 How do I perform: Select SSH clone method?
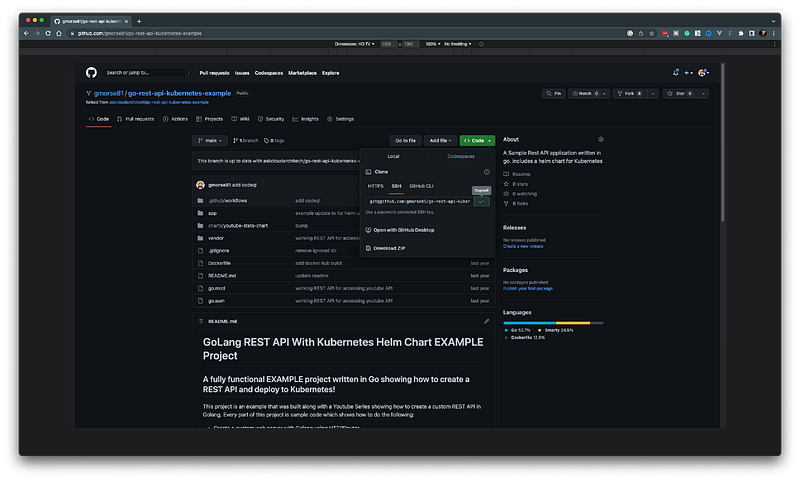pyautogui.click(x=396, y=186)
